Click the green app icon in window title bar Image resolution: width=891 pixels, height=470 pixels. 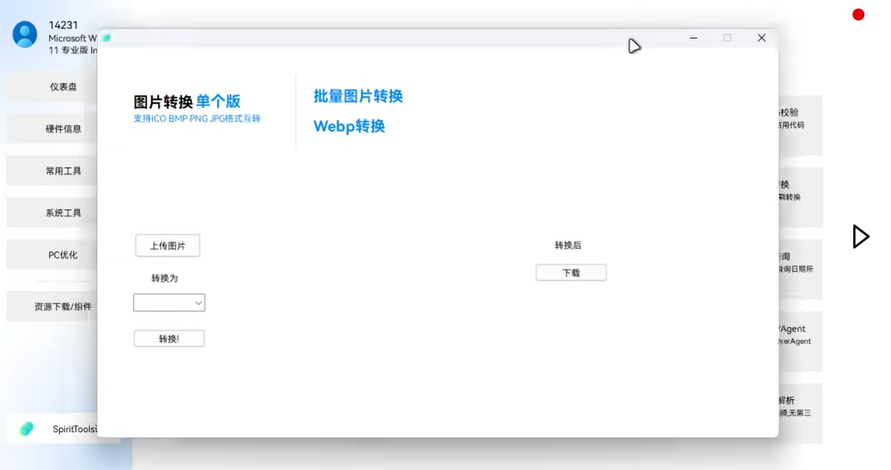107,38
